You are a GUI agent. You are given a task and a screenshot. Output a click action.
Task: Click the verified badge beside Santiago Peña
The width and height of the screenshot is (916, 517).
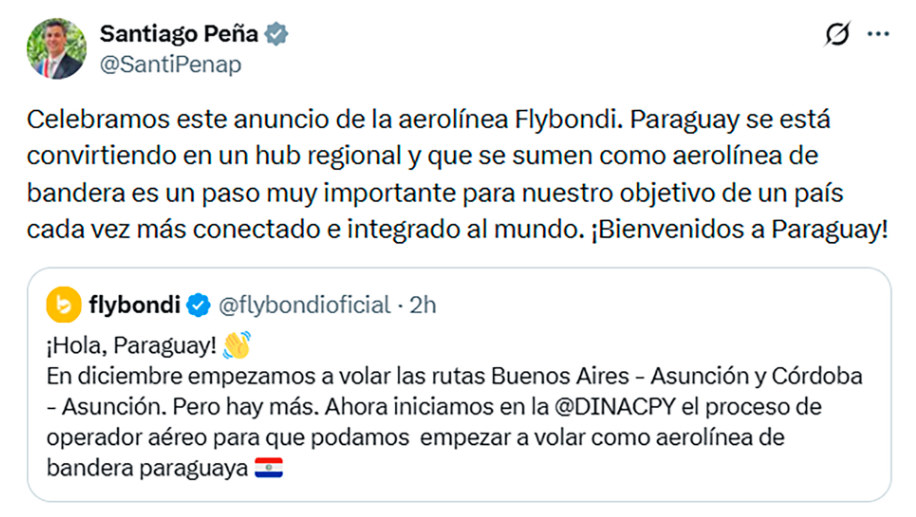pyautogui.click(x=277, y=35)
